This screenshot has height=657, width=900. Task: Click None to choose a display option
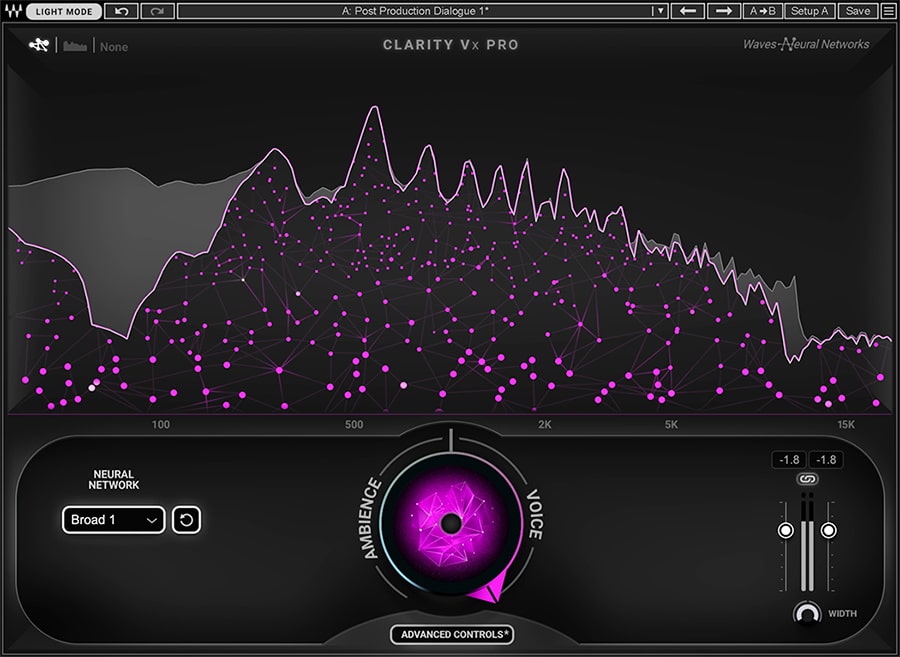tap(113, 47)
